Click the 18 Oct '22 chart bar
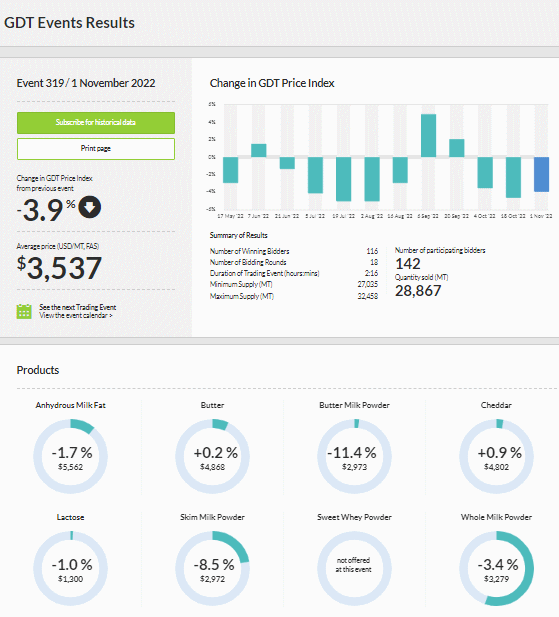559x617 pixels. [513, 177]
